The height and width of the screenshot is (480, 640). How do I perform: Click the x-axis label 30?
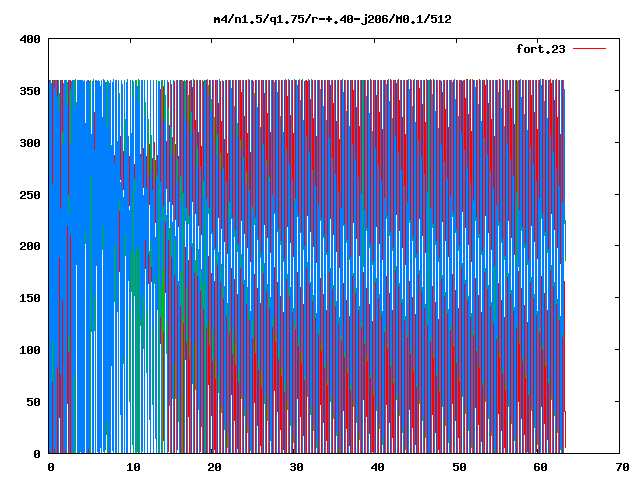(296, 467)
